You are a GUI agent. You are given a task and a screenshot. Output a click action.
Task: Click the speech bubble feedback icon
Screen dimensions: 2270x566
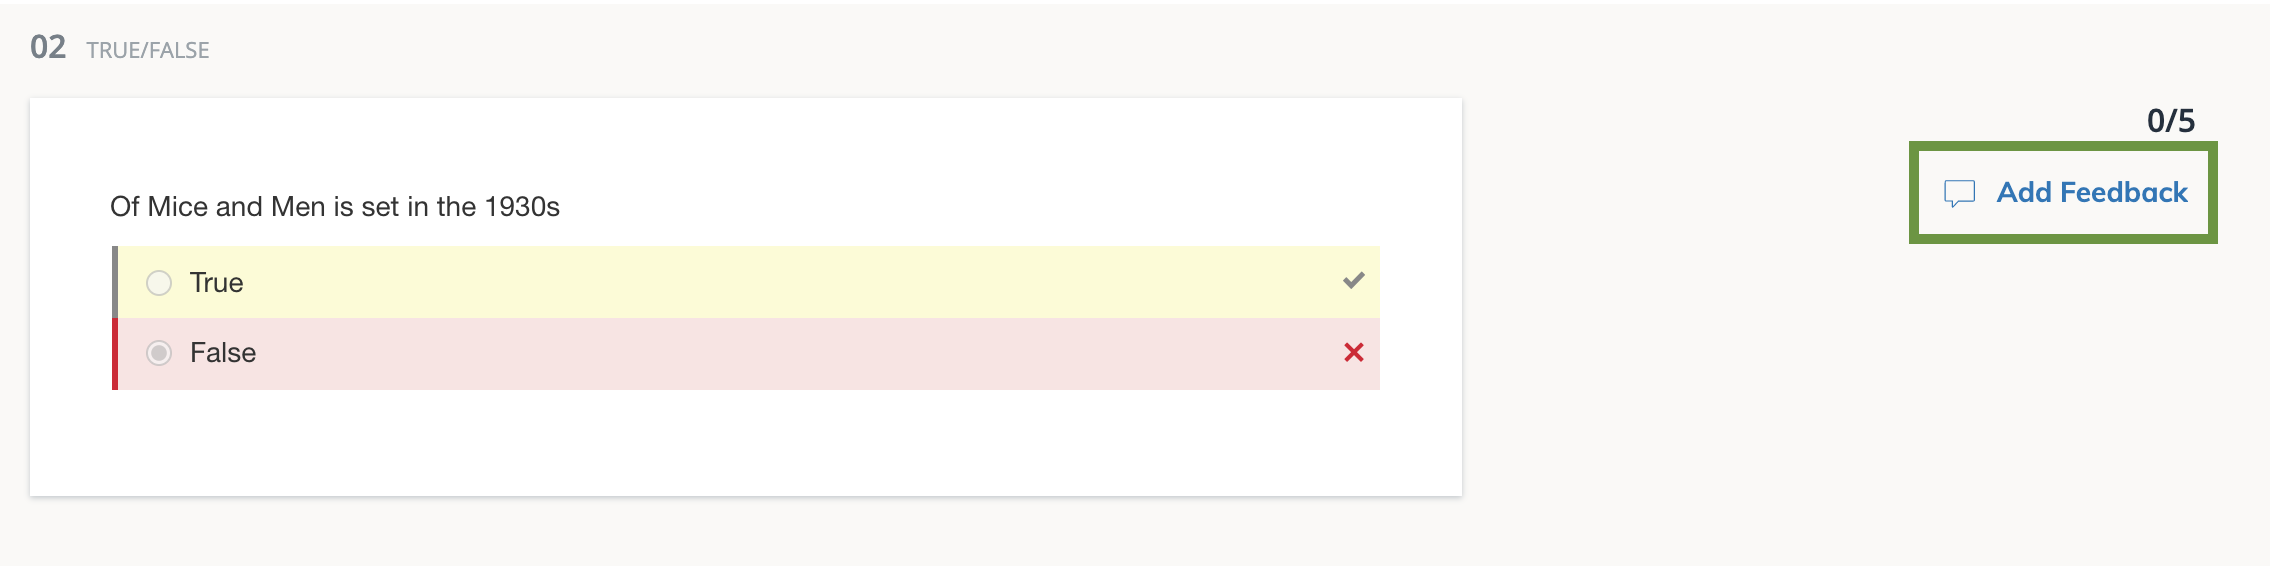click(1959, 193)
